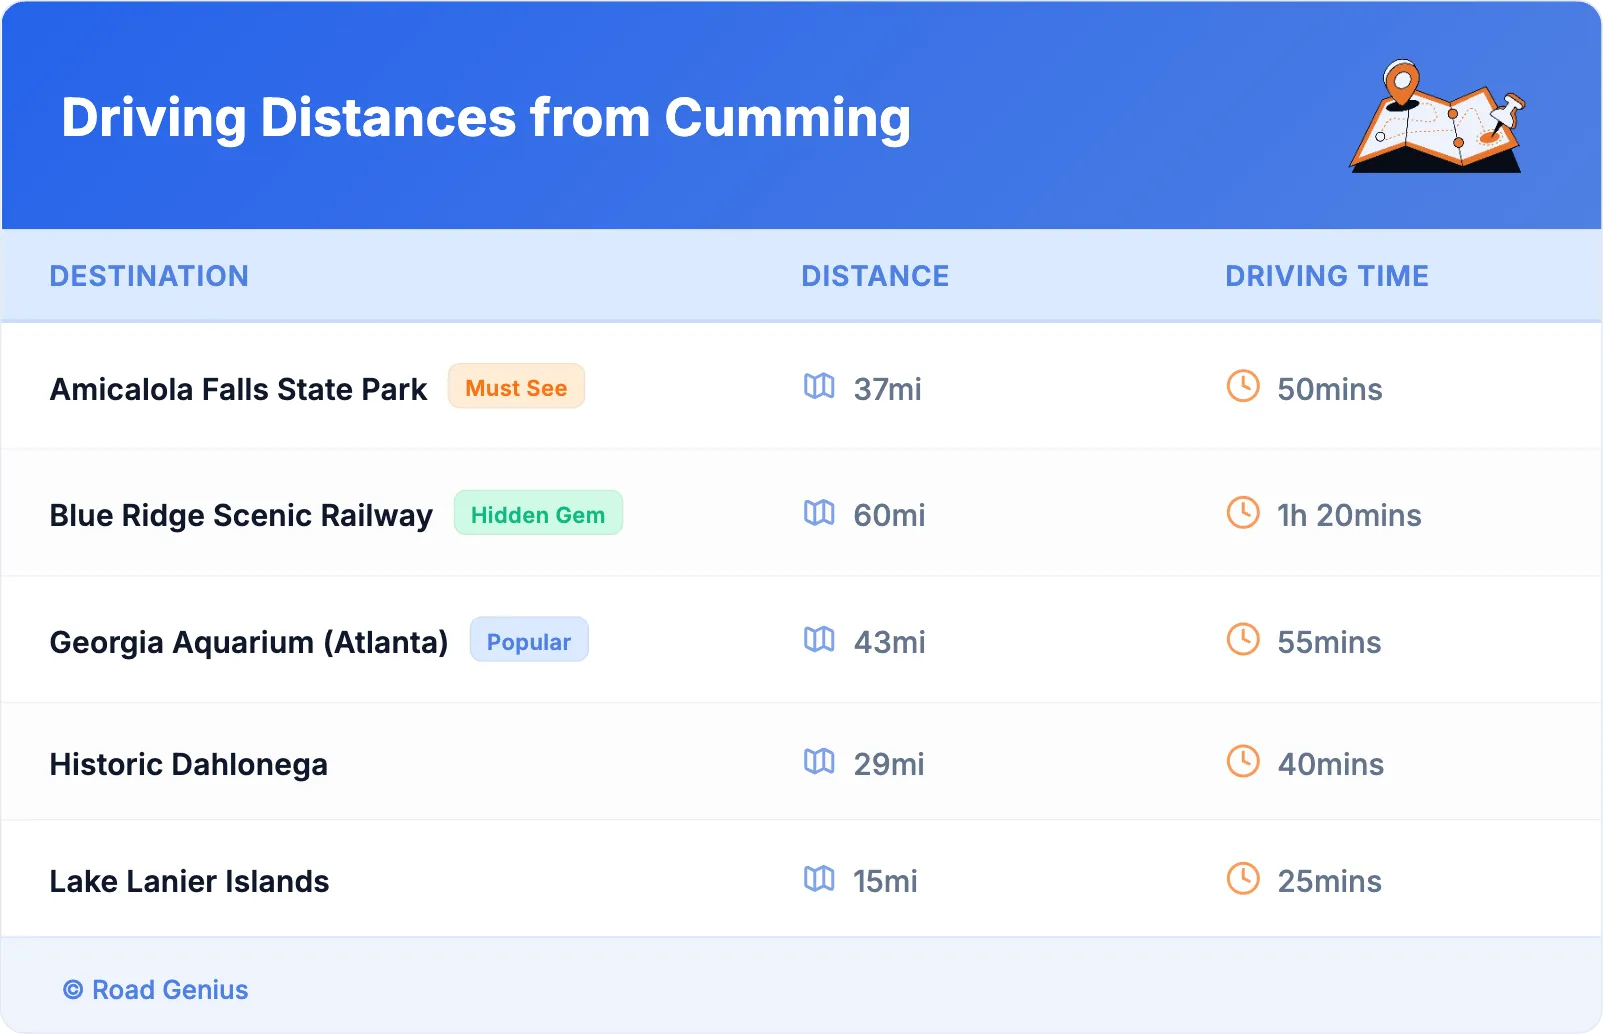1604x1034 pixels.
Task: Click the map icon beside 37mi
Action: (819, 386)
